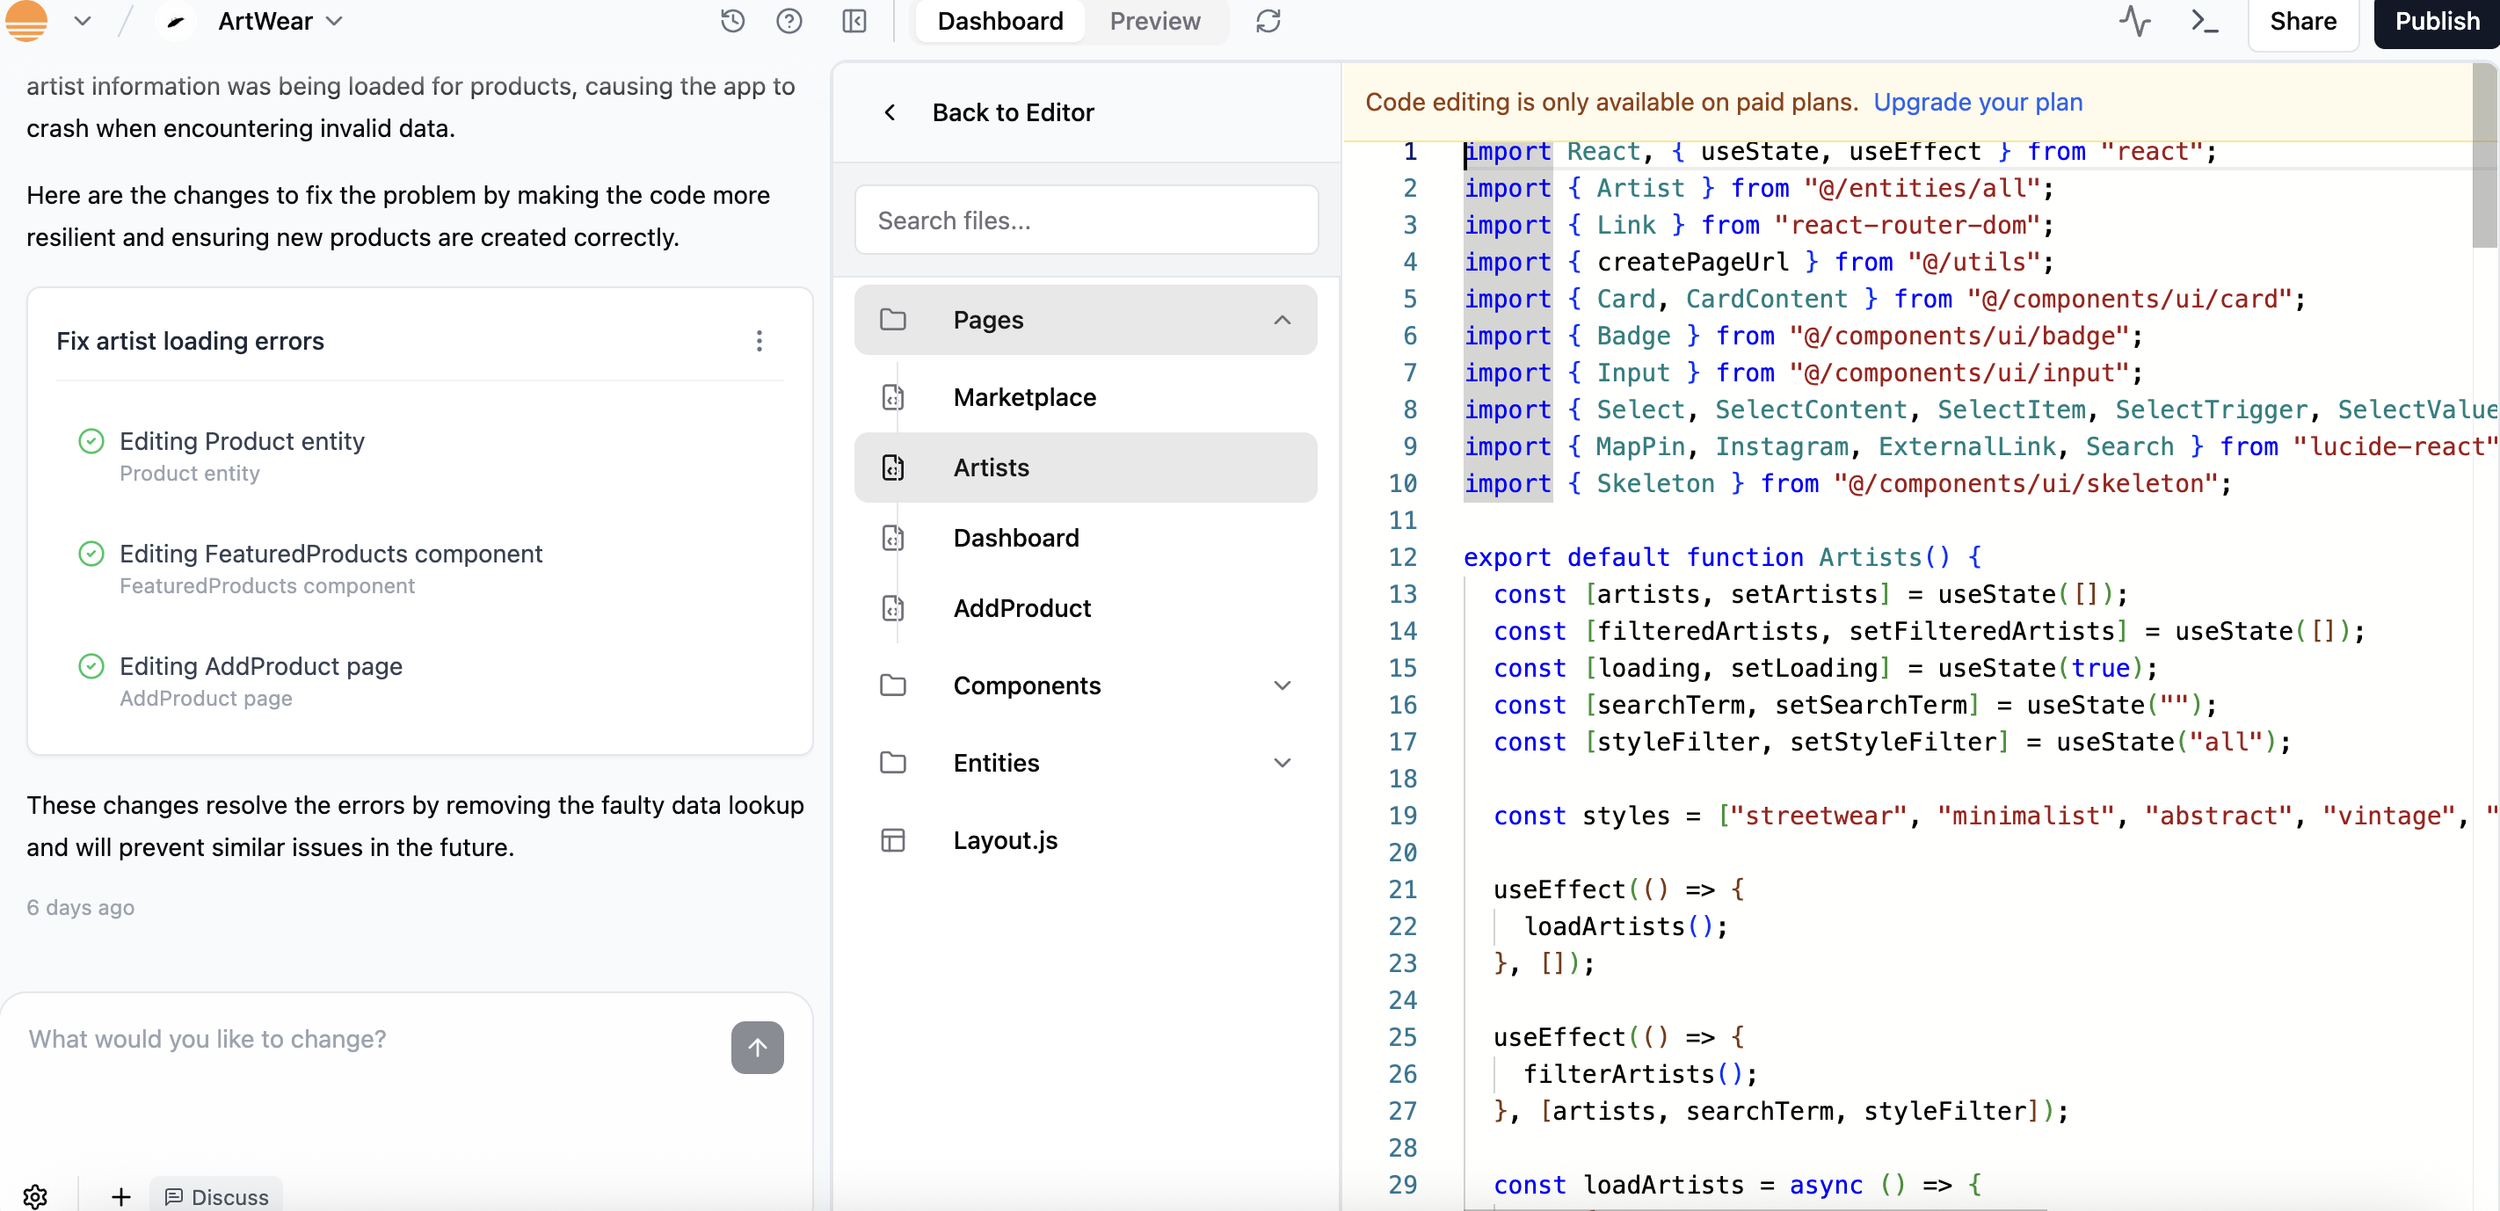Click the Upgrade your plan link
The height and width of the screenshot is (1211, 2500).
(1977, 102)
